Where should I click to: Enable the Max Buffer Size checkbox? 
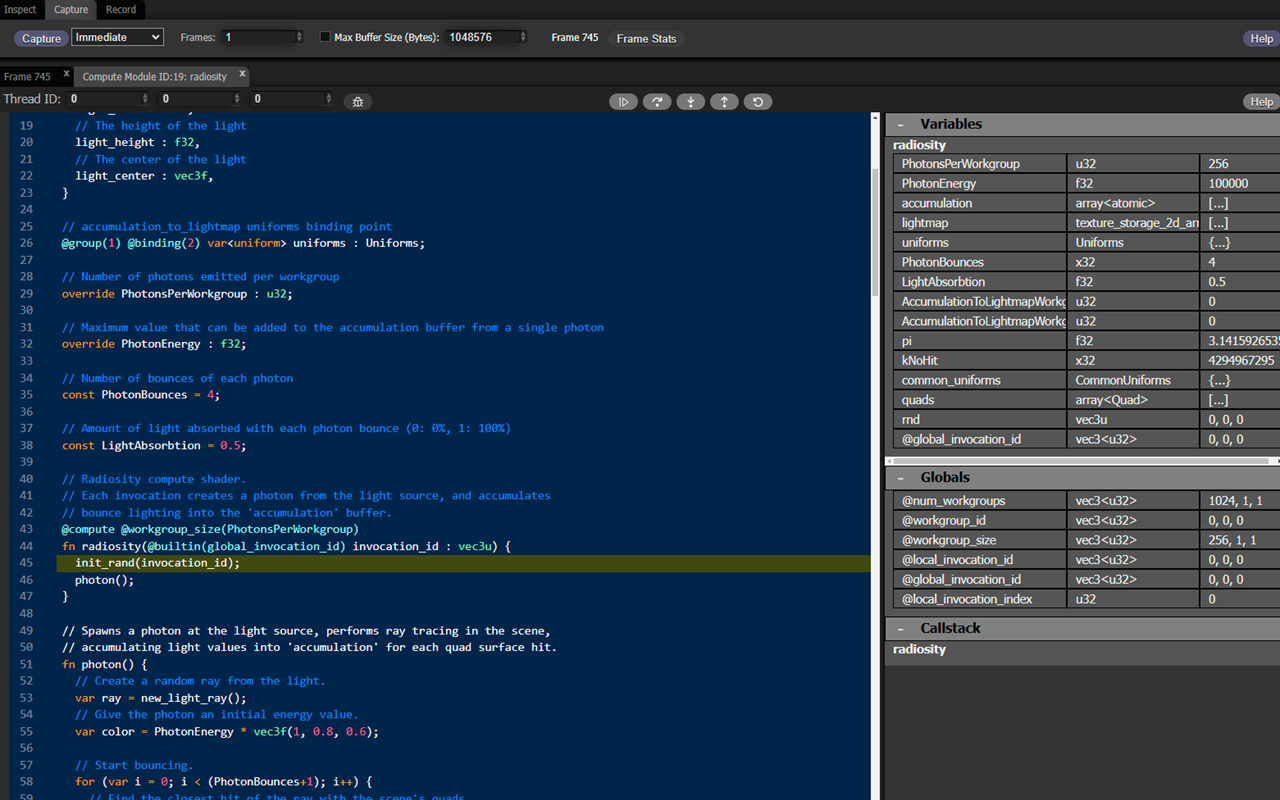325,36
